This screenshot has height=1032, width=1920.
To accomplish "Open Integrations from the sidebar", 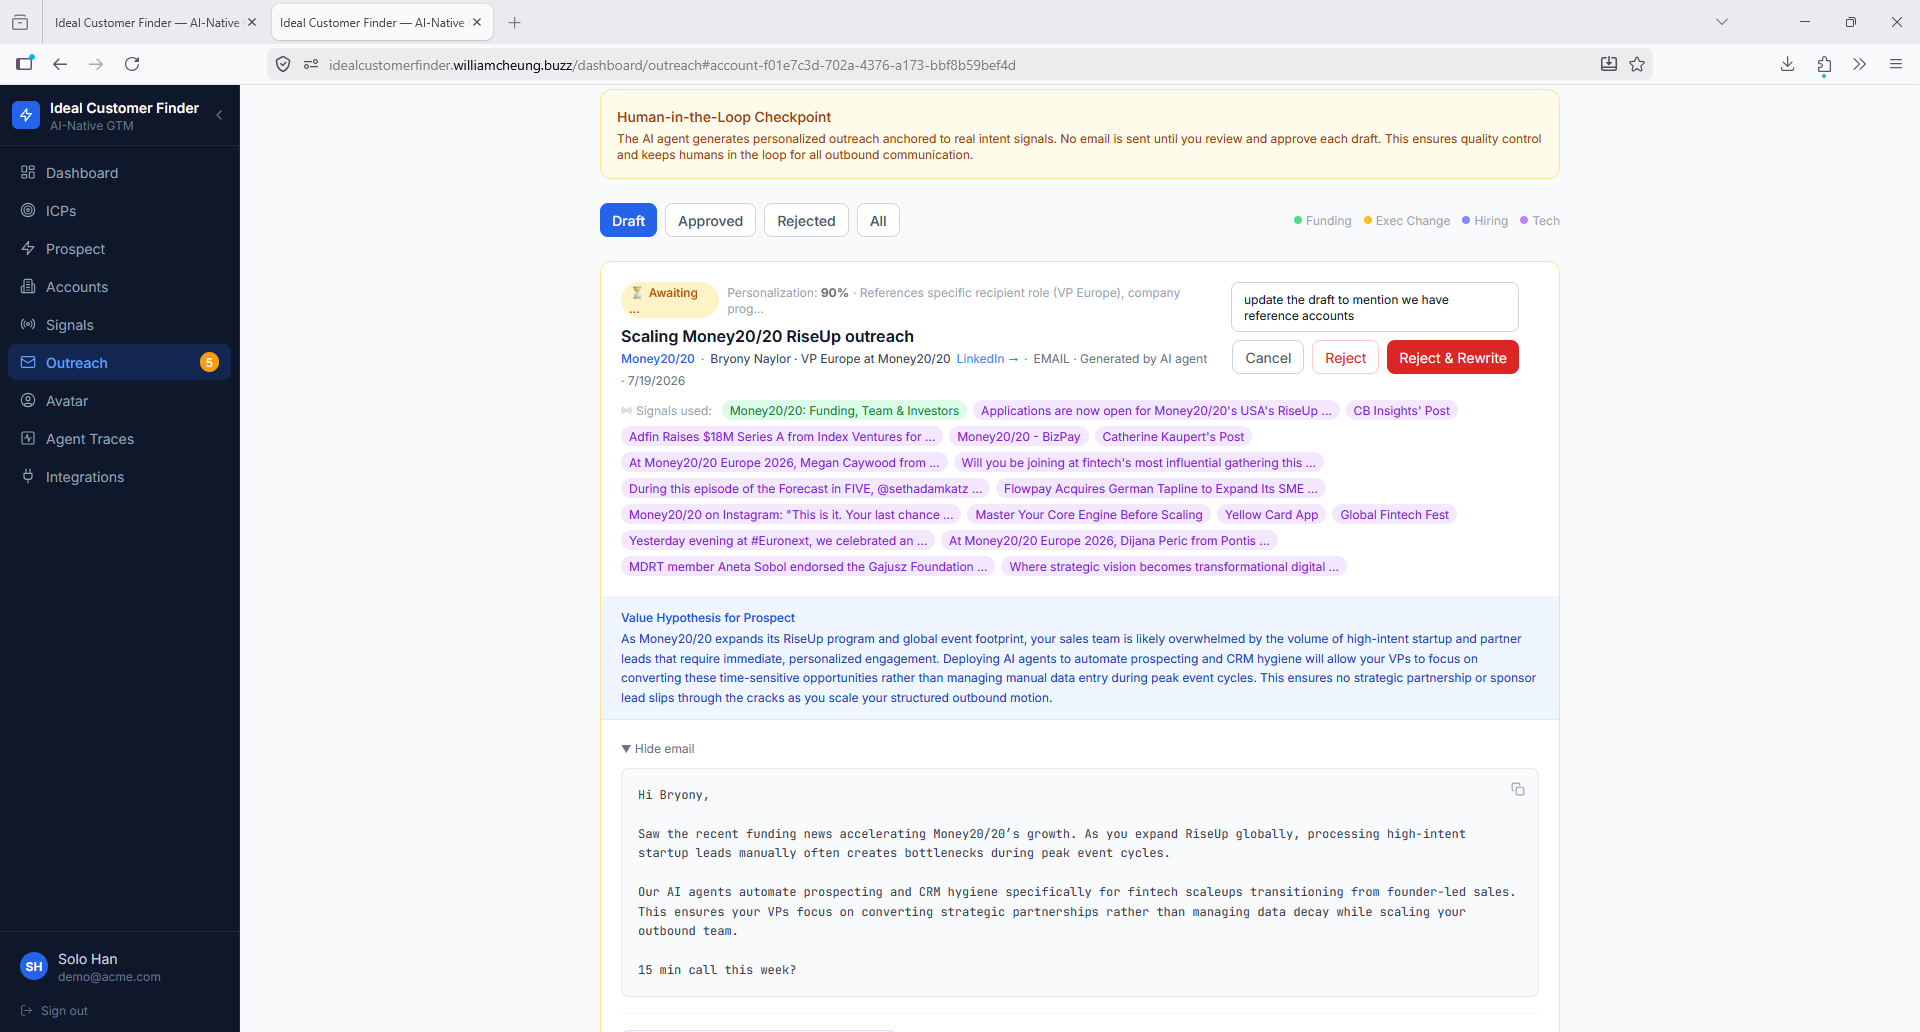I will (x=119, y=477).
